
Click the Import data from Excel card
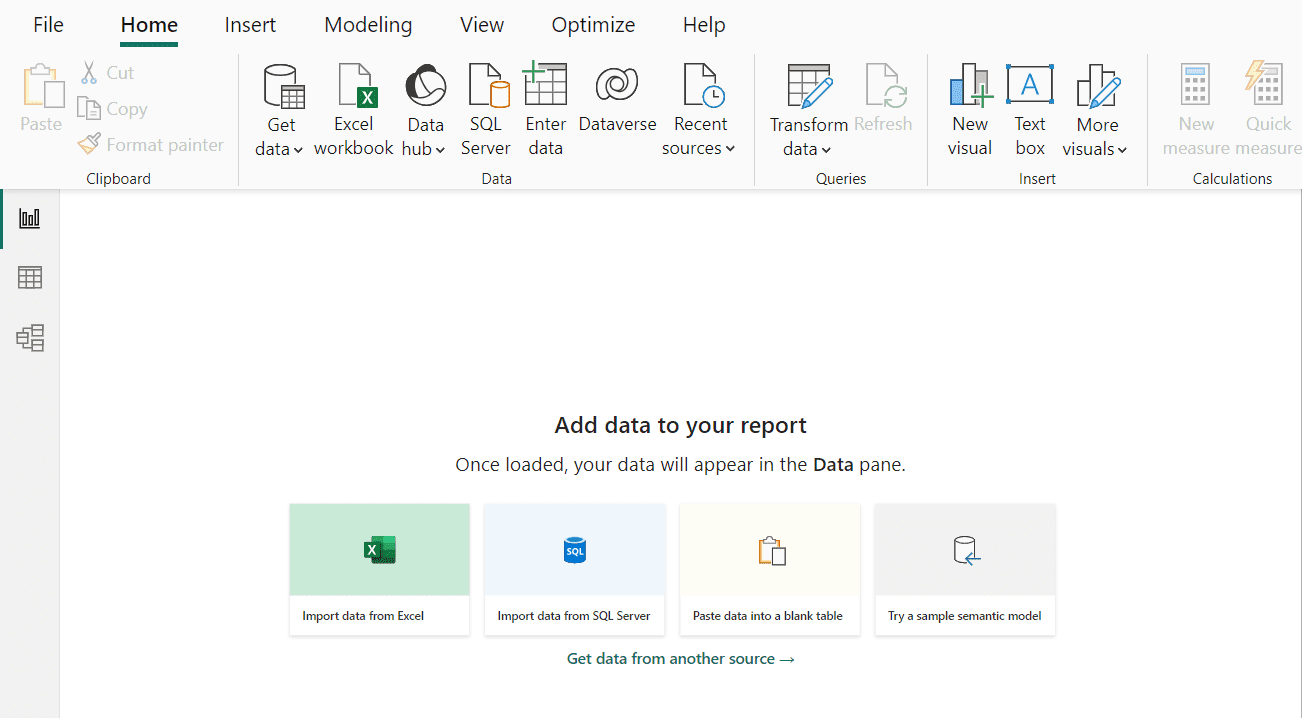point(379,569)
